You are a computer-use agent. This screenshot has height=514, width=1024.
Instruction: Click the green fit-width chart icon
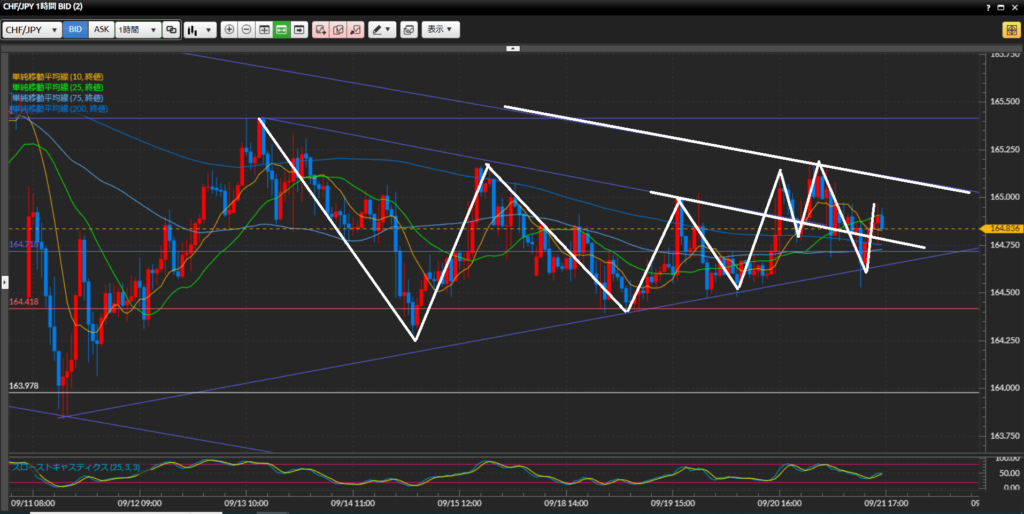tap(281, 30)
